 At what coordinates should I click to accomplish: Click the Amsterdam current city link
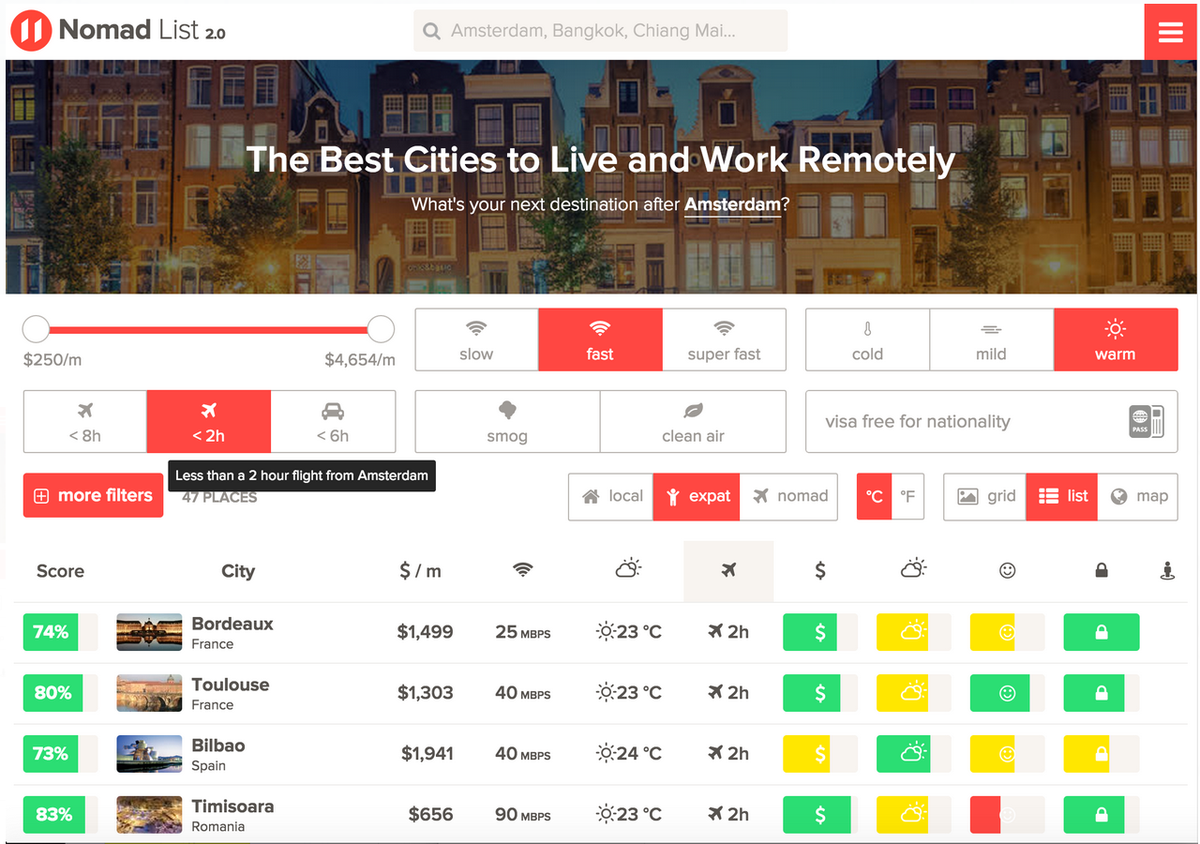tap(732, 205)
